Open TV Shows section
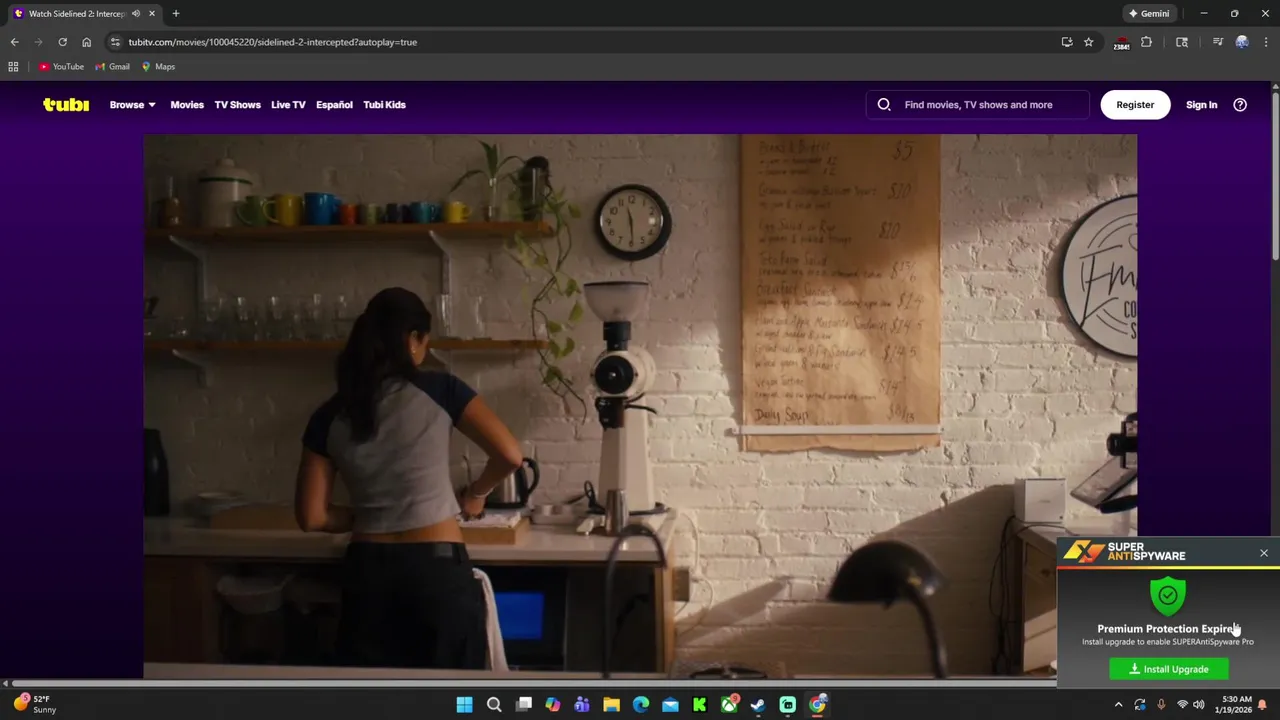 pyautogui.click(x=237, y=104)
